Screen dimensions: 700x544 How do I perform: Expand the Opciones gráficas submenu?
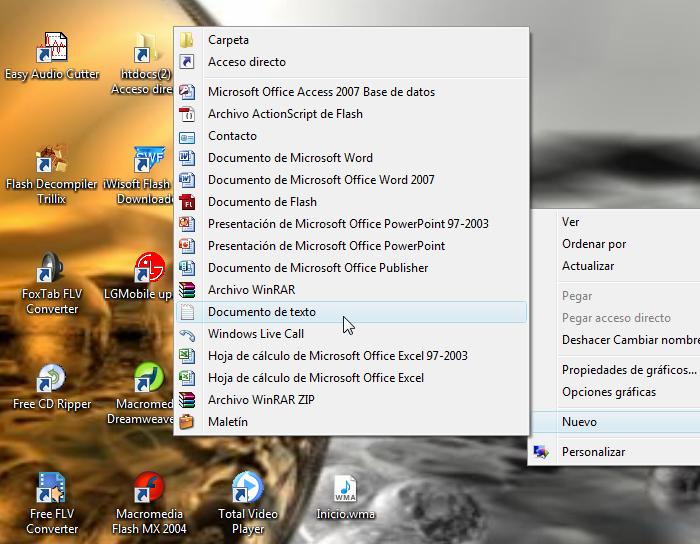tap(615, 392)
